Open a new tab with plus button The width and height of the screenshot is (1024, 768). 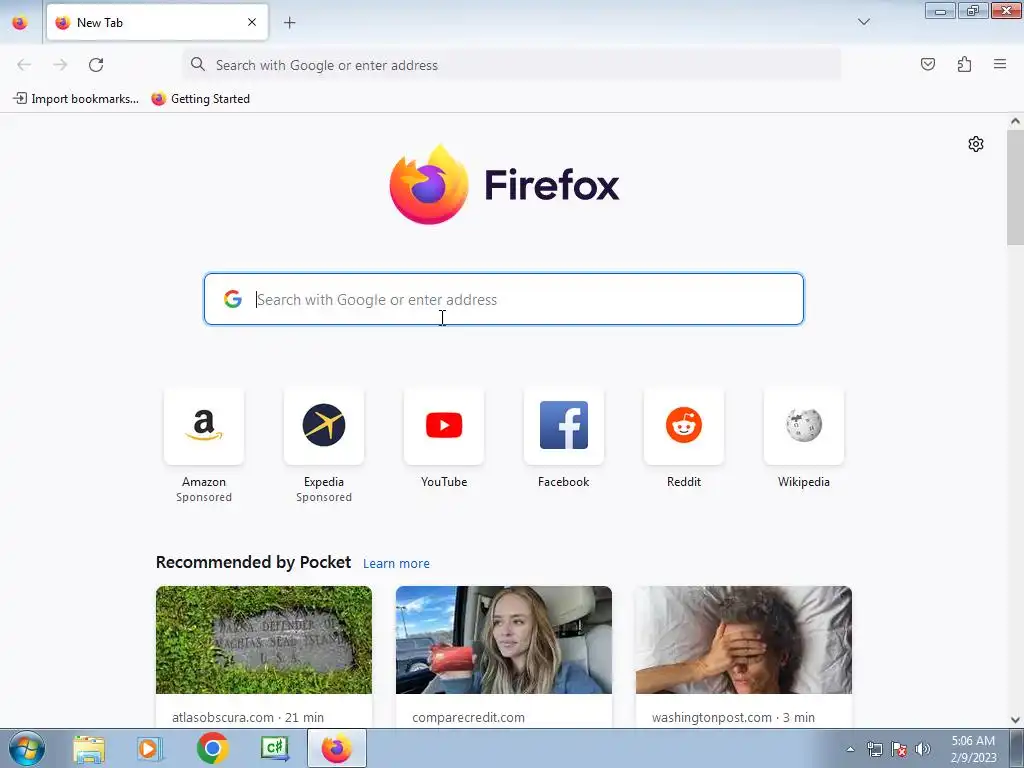[290, 23]
